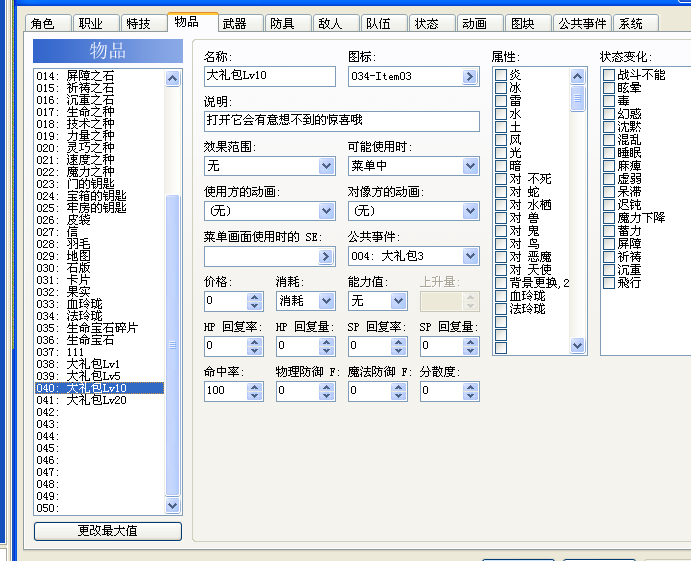Open the 动画 tab
The image size is (691, 561).
(x=480, y=23)
